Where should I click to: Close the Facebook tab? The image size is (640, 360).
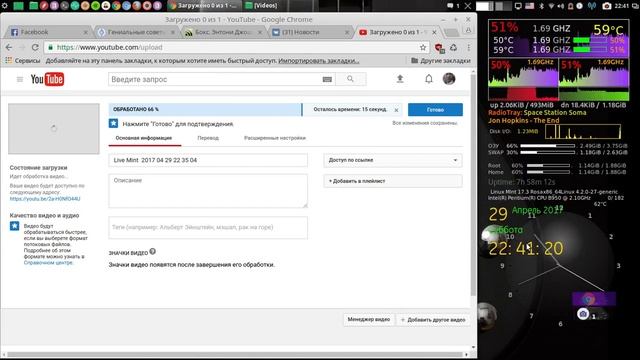point(85,32)
